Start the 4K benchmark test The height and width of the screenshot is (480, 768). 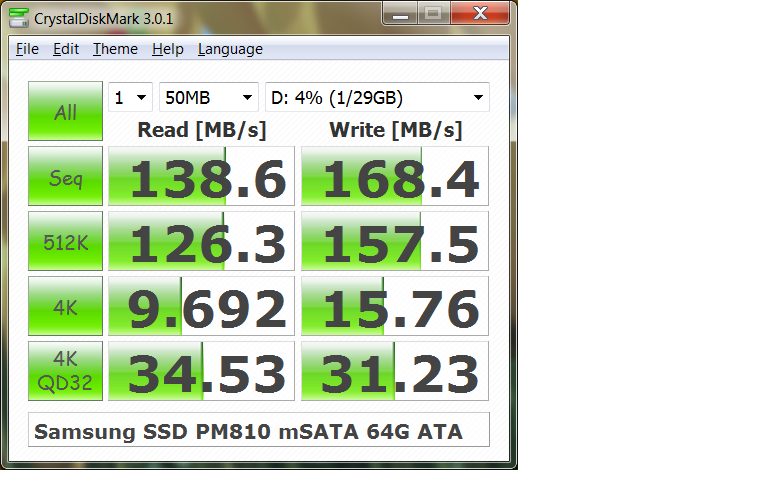pyautogui.click(x=65, y=306)
